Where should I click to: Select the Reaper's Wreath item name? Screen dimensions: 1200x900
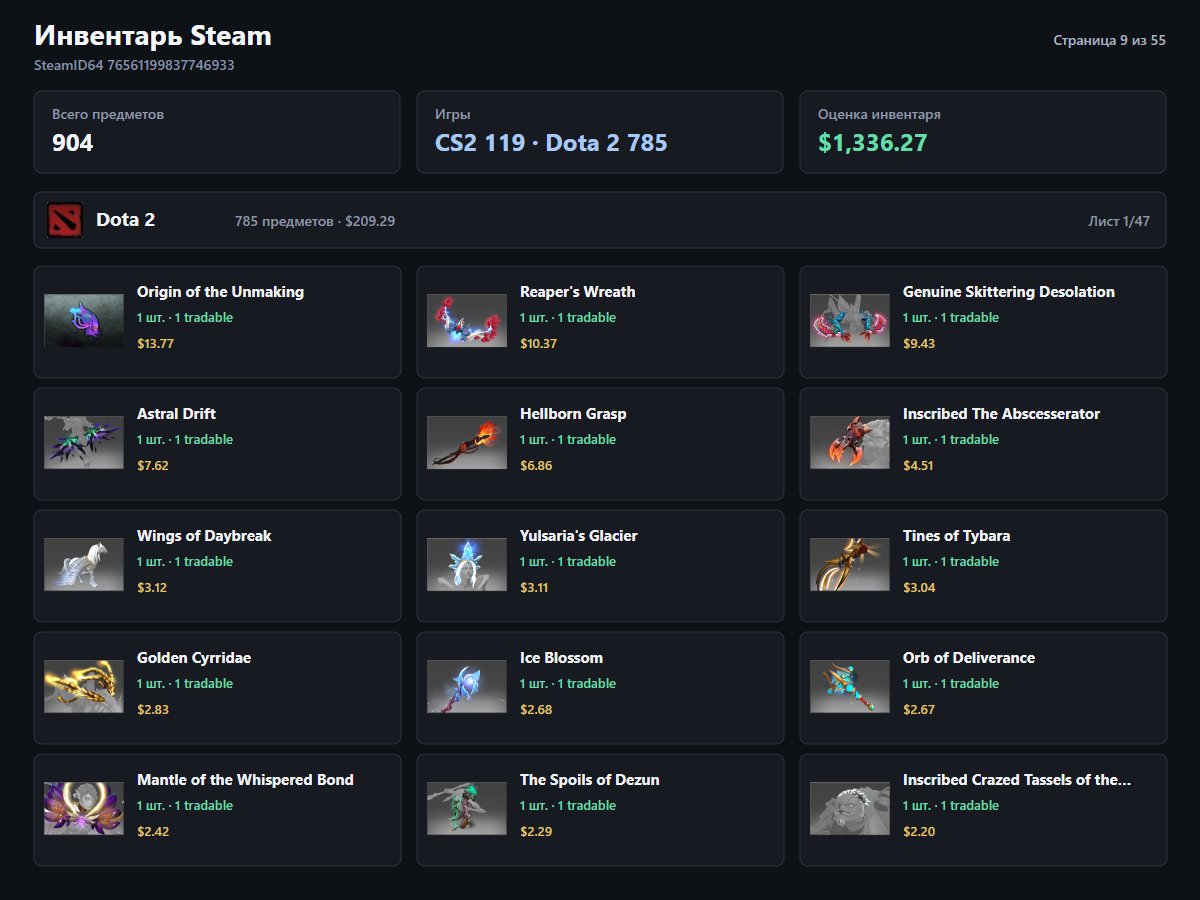coord(577,292)
